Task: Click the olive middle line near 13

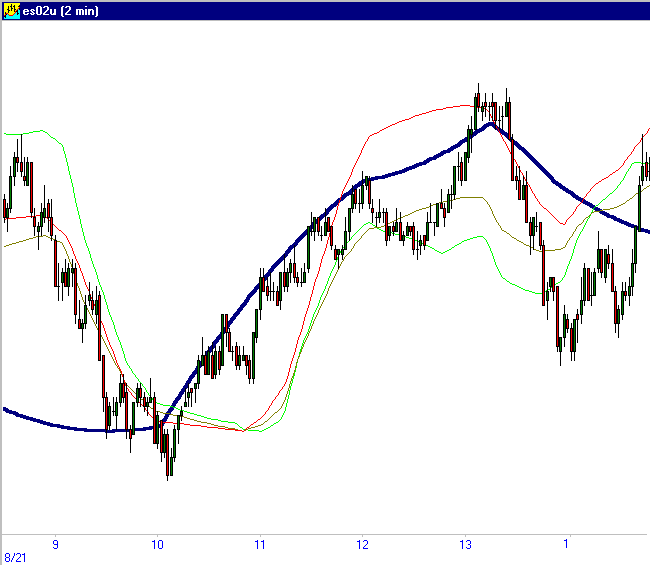Action: click(465, 198)
